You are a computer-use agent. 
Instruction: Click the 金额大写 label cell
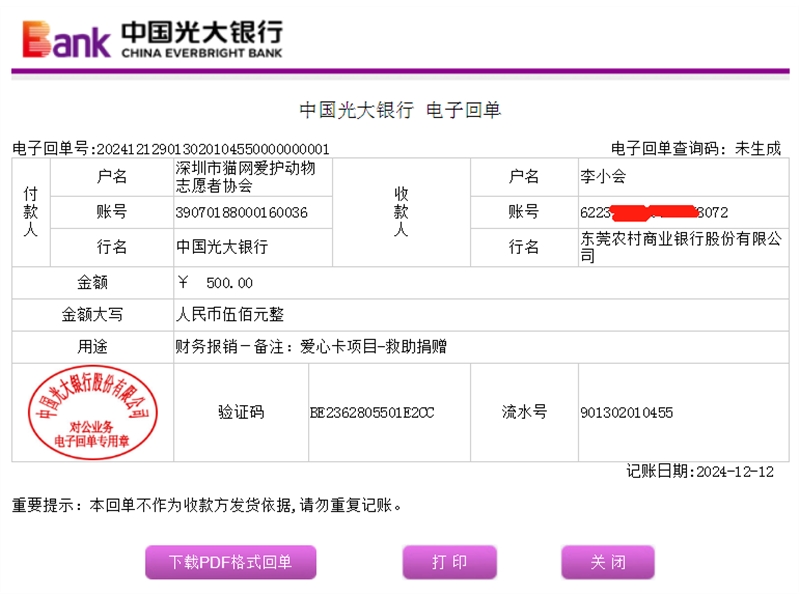point(92,314)
